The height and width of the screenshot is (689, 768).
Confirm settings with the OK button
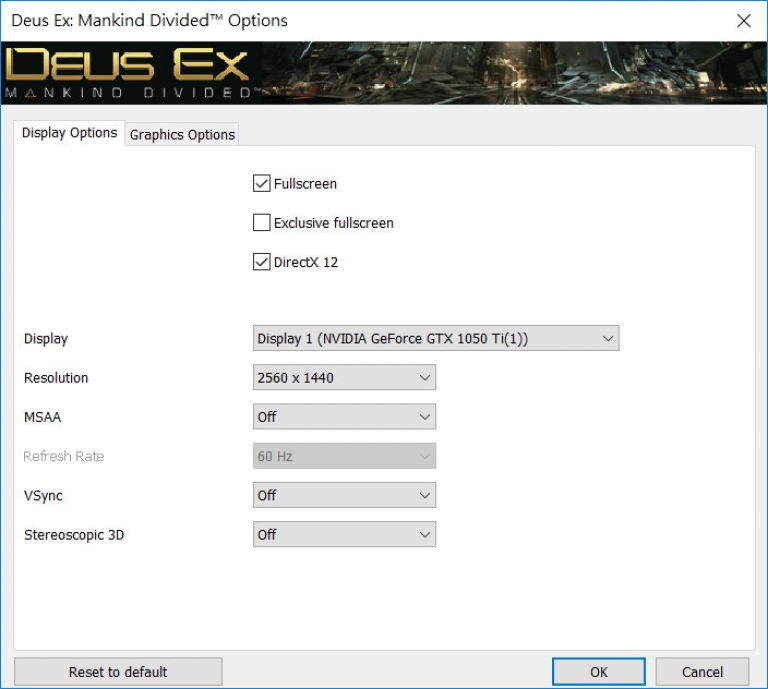599,671
